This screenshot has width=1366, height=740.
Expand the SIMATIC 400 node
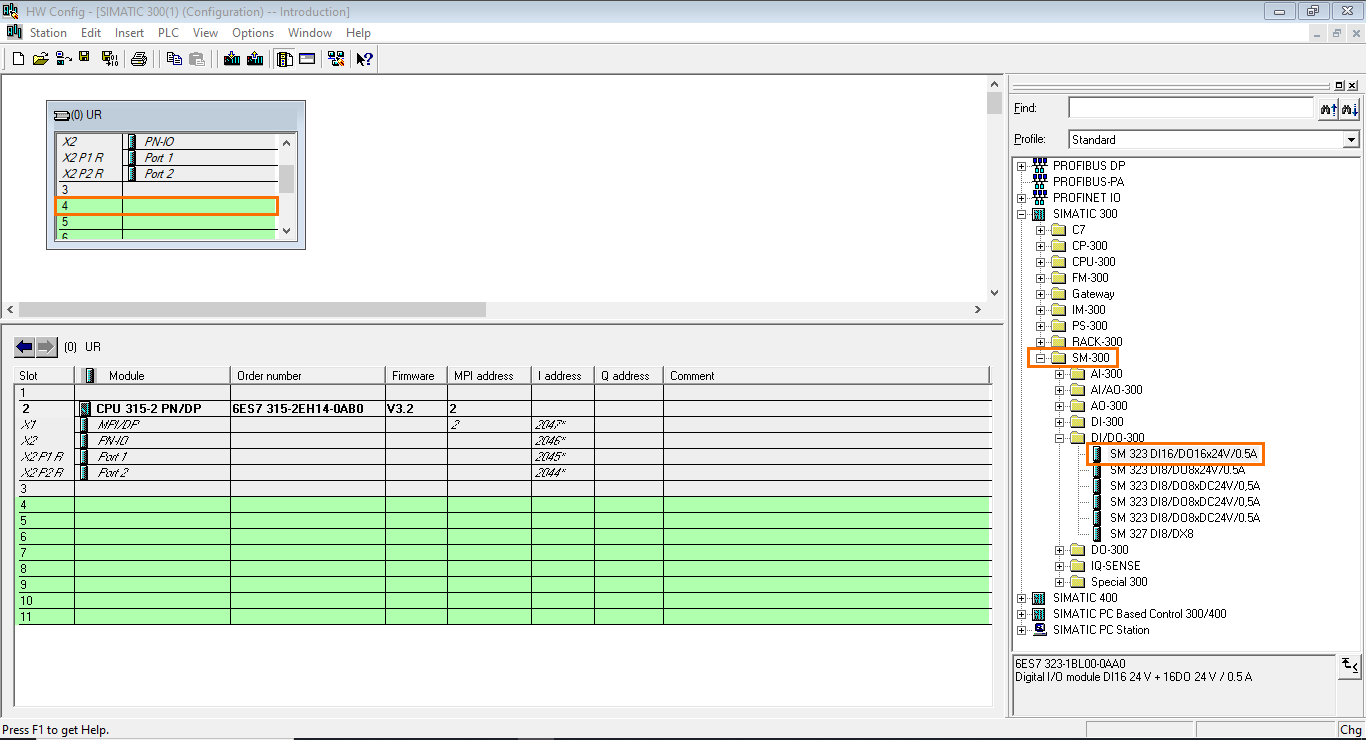click(1021, 598)
